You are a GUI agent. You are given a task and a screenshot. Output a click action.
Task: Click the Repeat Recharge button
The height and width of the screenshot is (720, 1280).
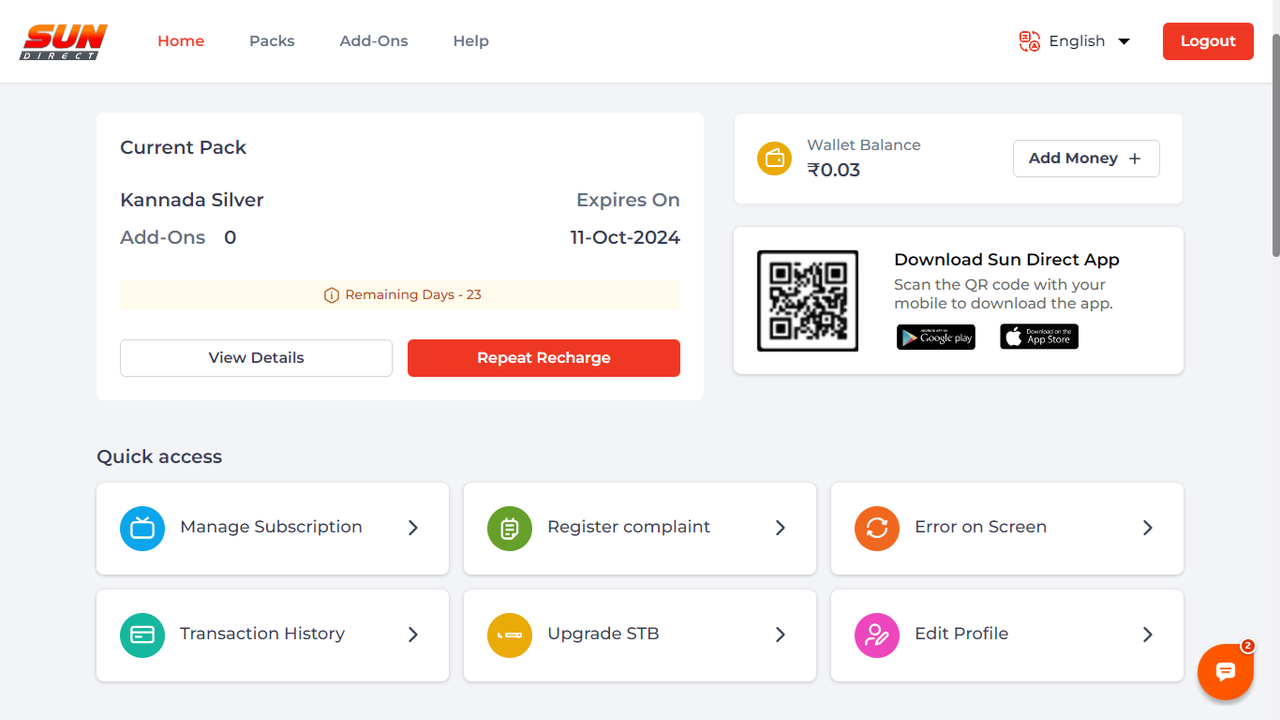(544, 358)
